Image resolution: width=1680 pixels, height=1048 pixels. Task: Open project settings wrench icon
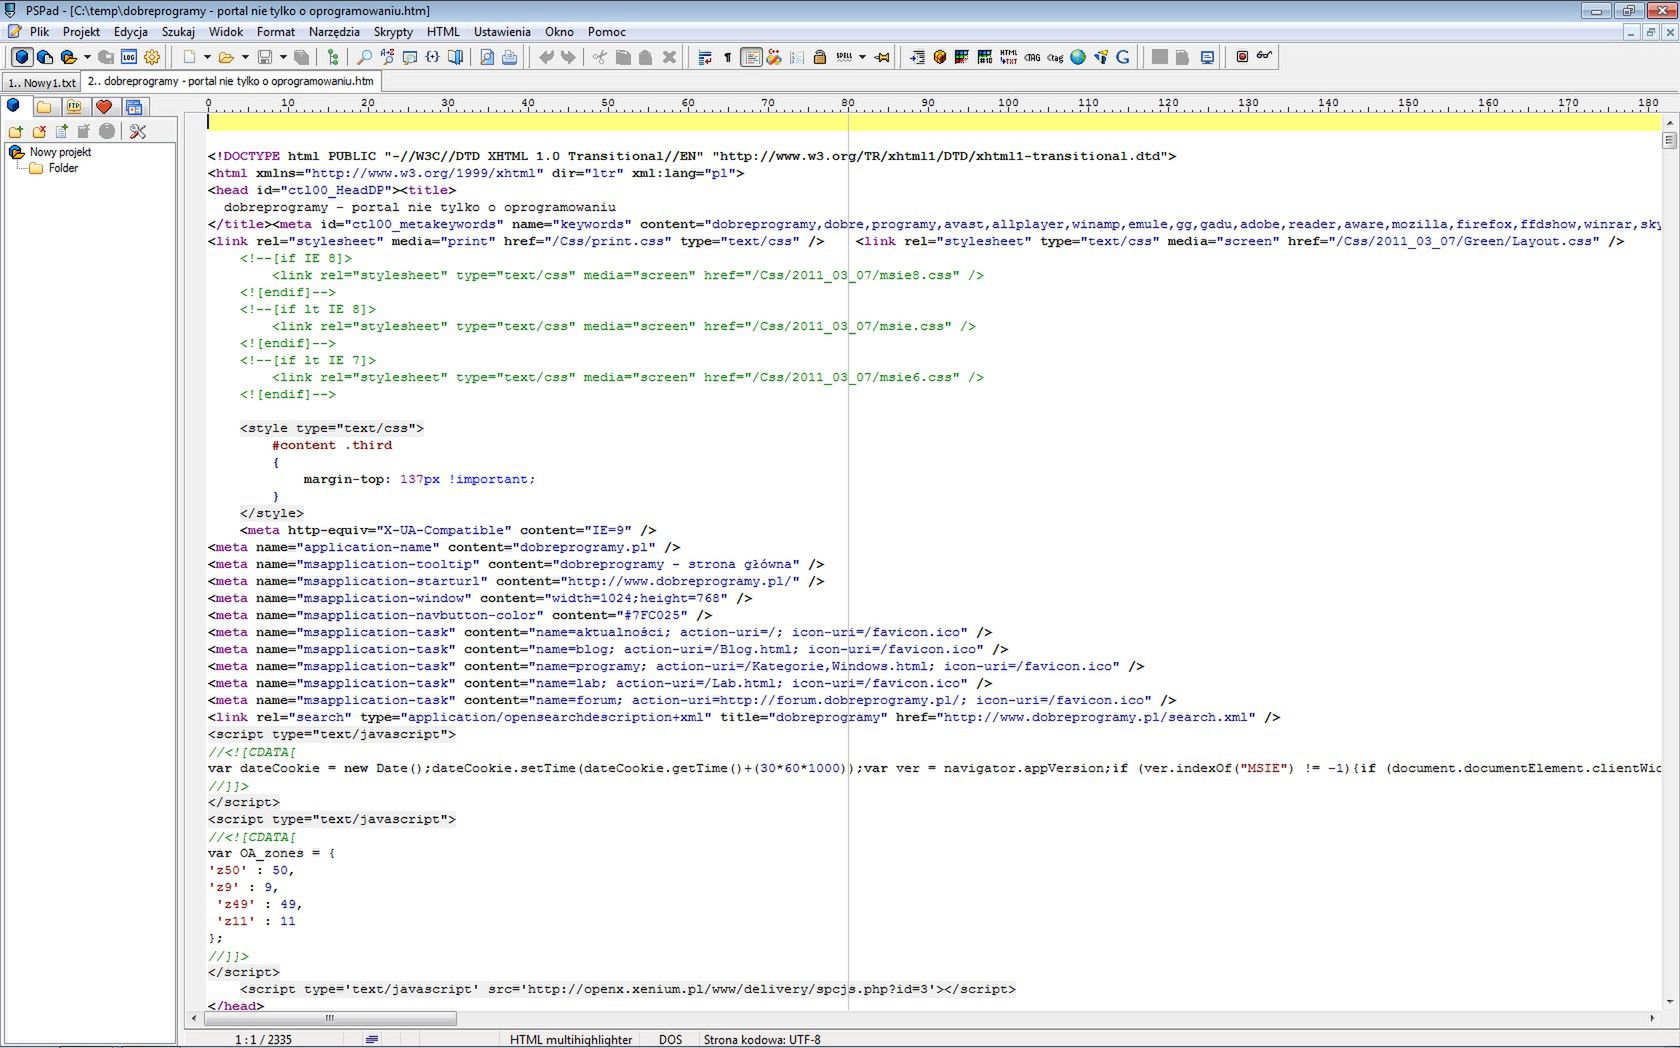click(138, 131)
